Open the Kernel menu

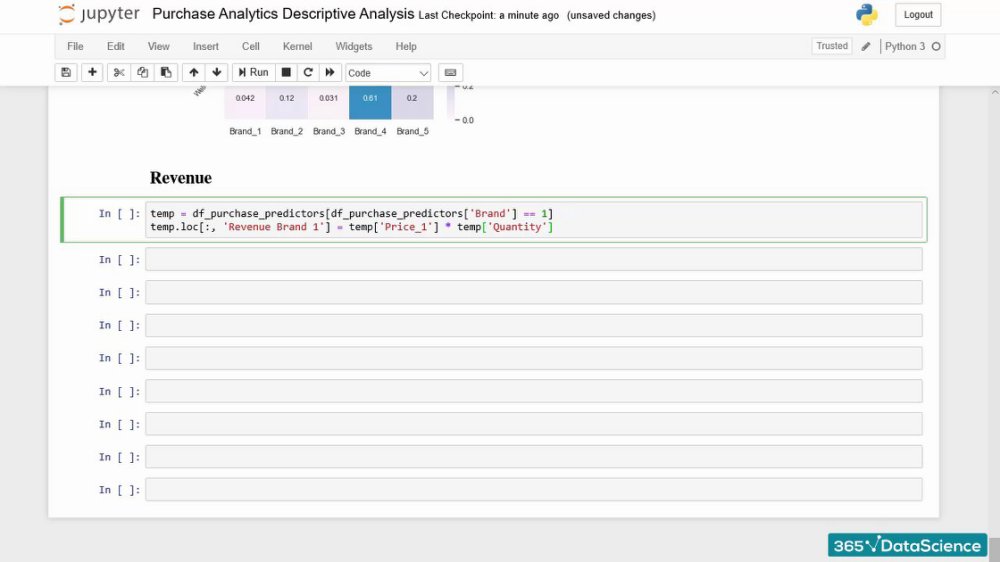298,47
